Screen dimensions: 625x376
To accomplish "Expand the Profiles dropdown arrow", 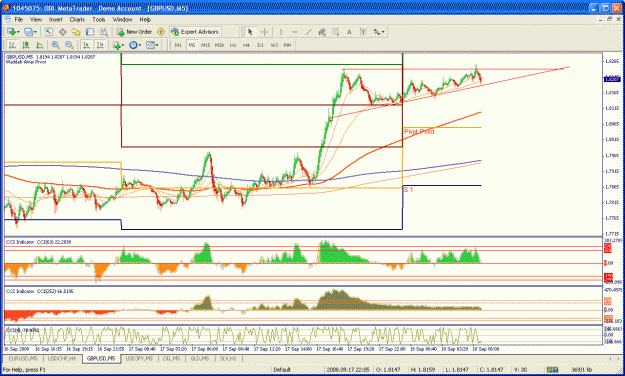I will pyautogui.click(x=35, y=32).
